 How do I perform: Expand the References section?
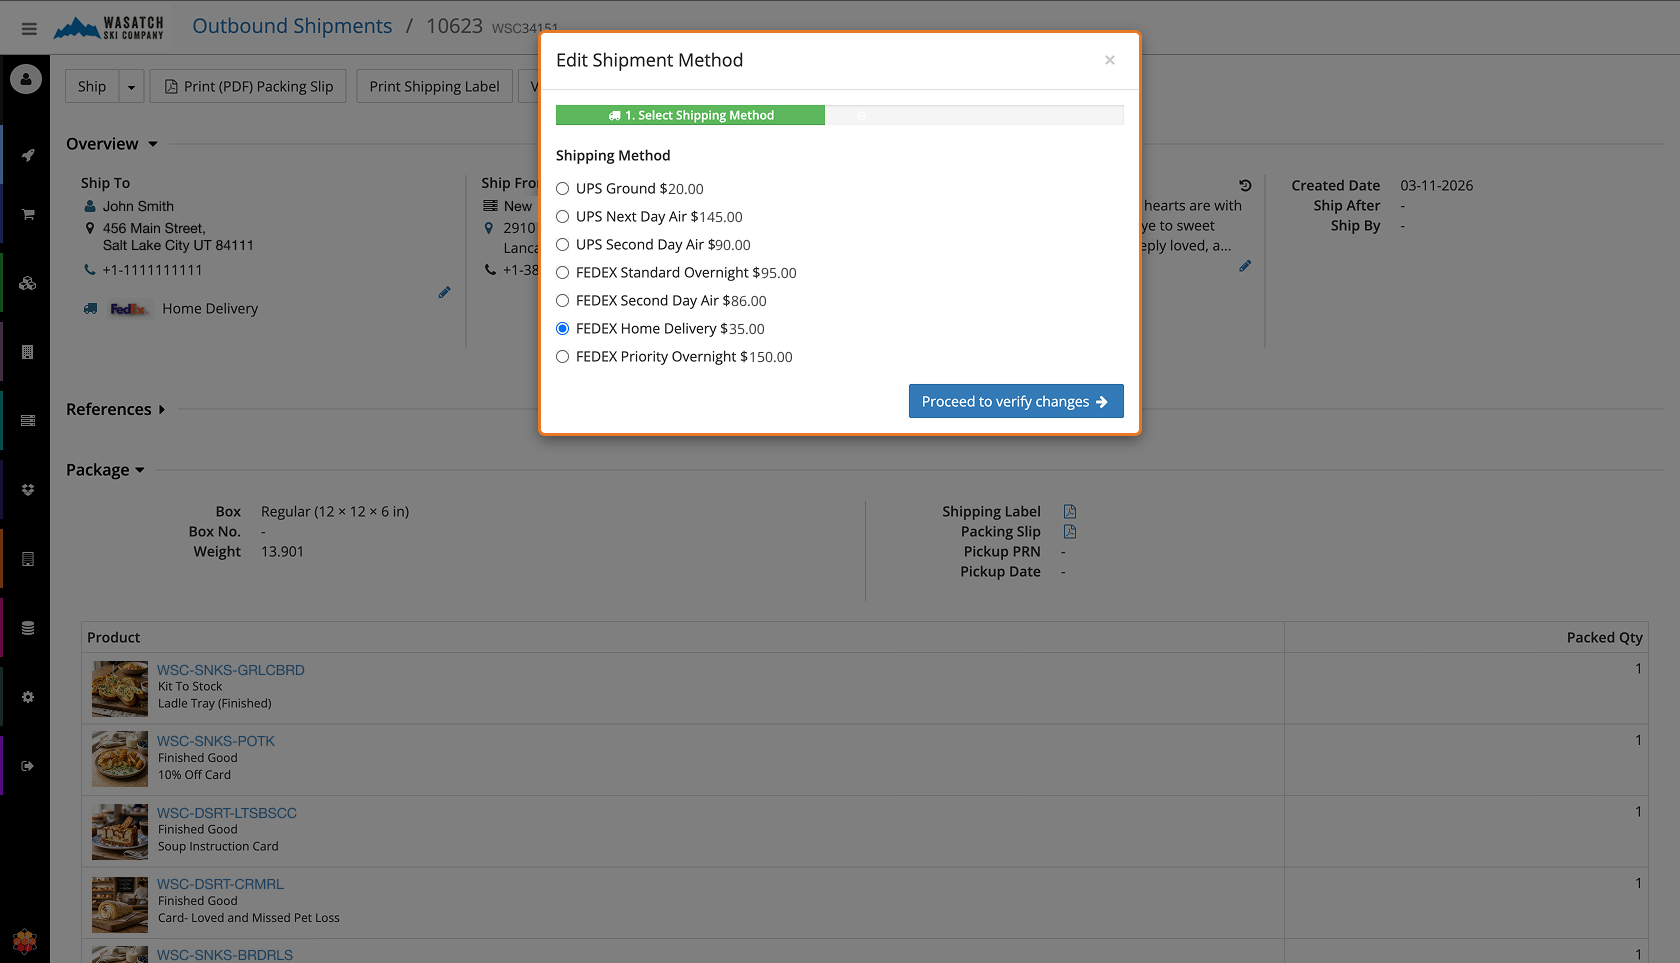click(x=116, y=410)
